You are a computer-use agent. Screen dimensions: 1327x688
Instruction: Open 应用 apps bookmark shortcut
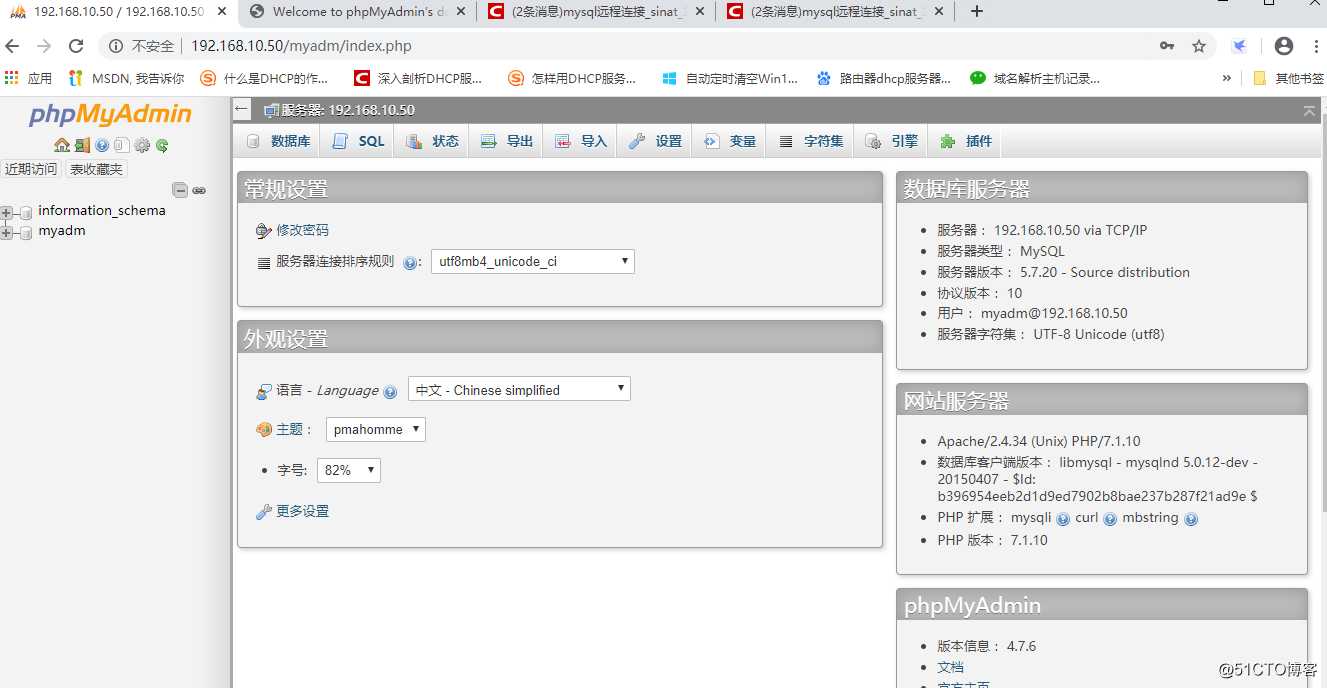(28, 78)
